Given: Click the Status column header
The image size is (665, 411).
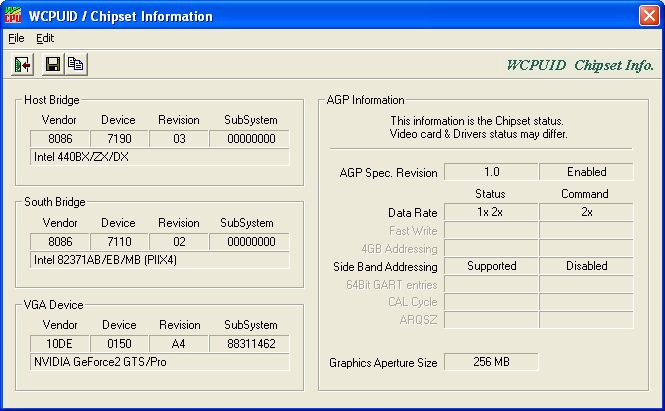Looking at the screenshot, I should (x=490, y=194).
